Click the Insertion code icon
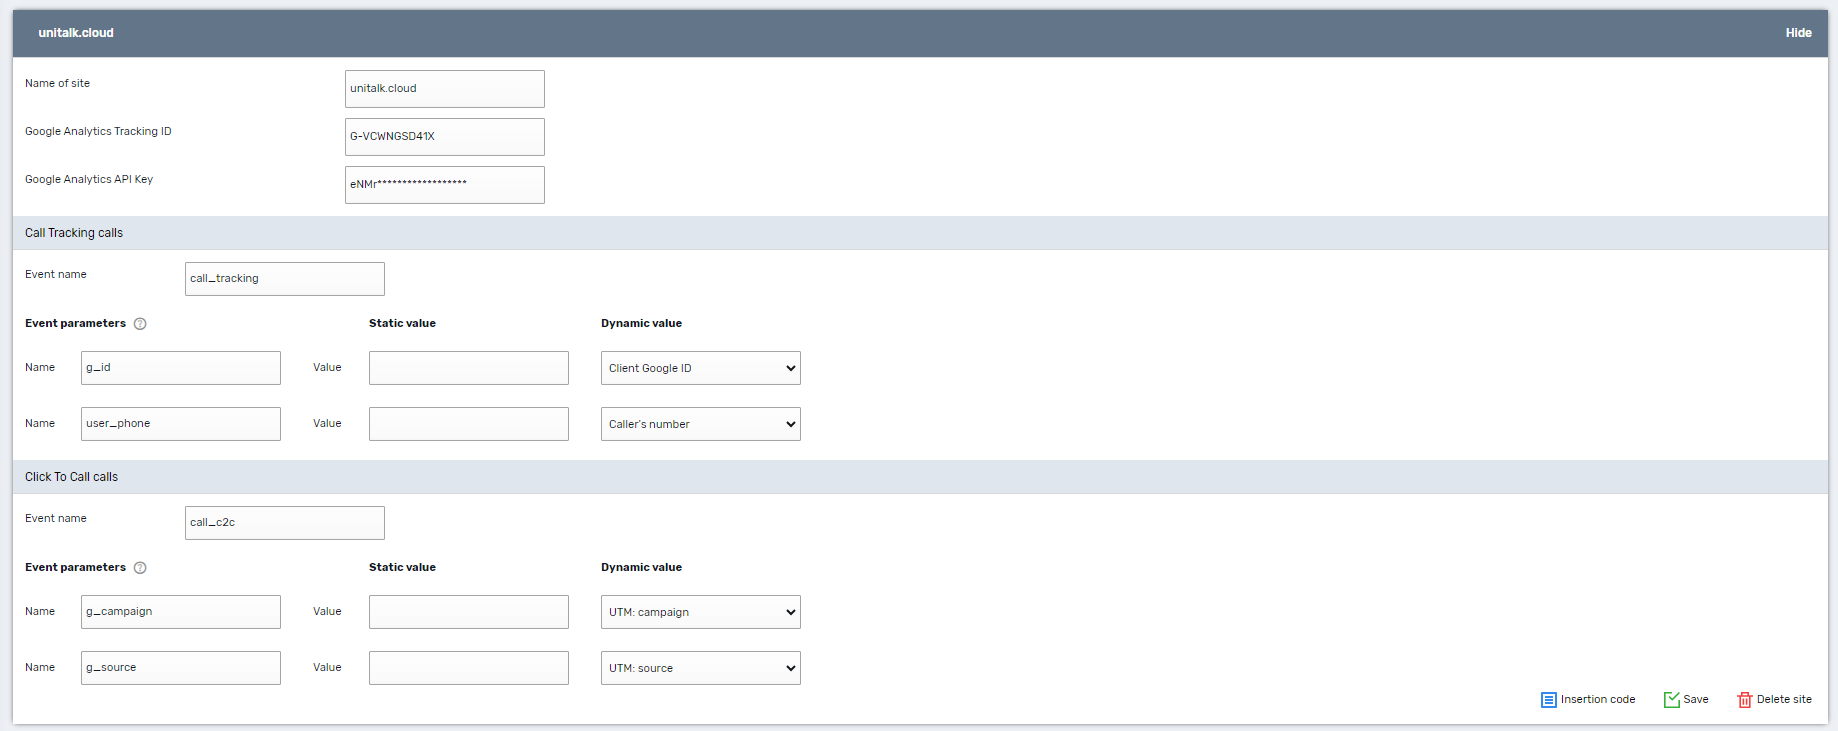This screenshot has width=1838, height=731. click(1548, 700)
